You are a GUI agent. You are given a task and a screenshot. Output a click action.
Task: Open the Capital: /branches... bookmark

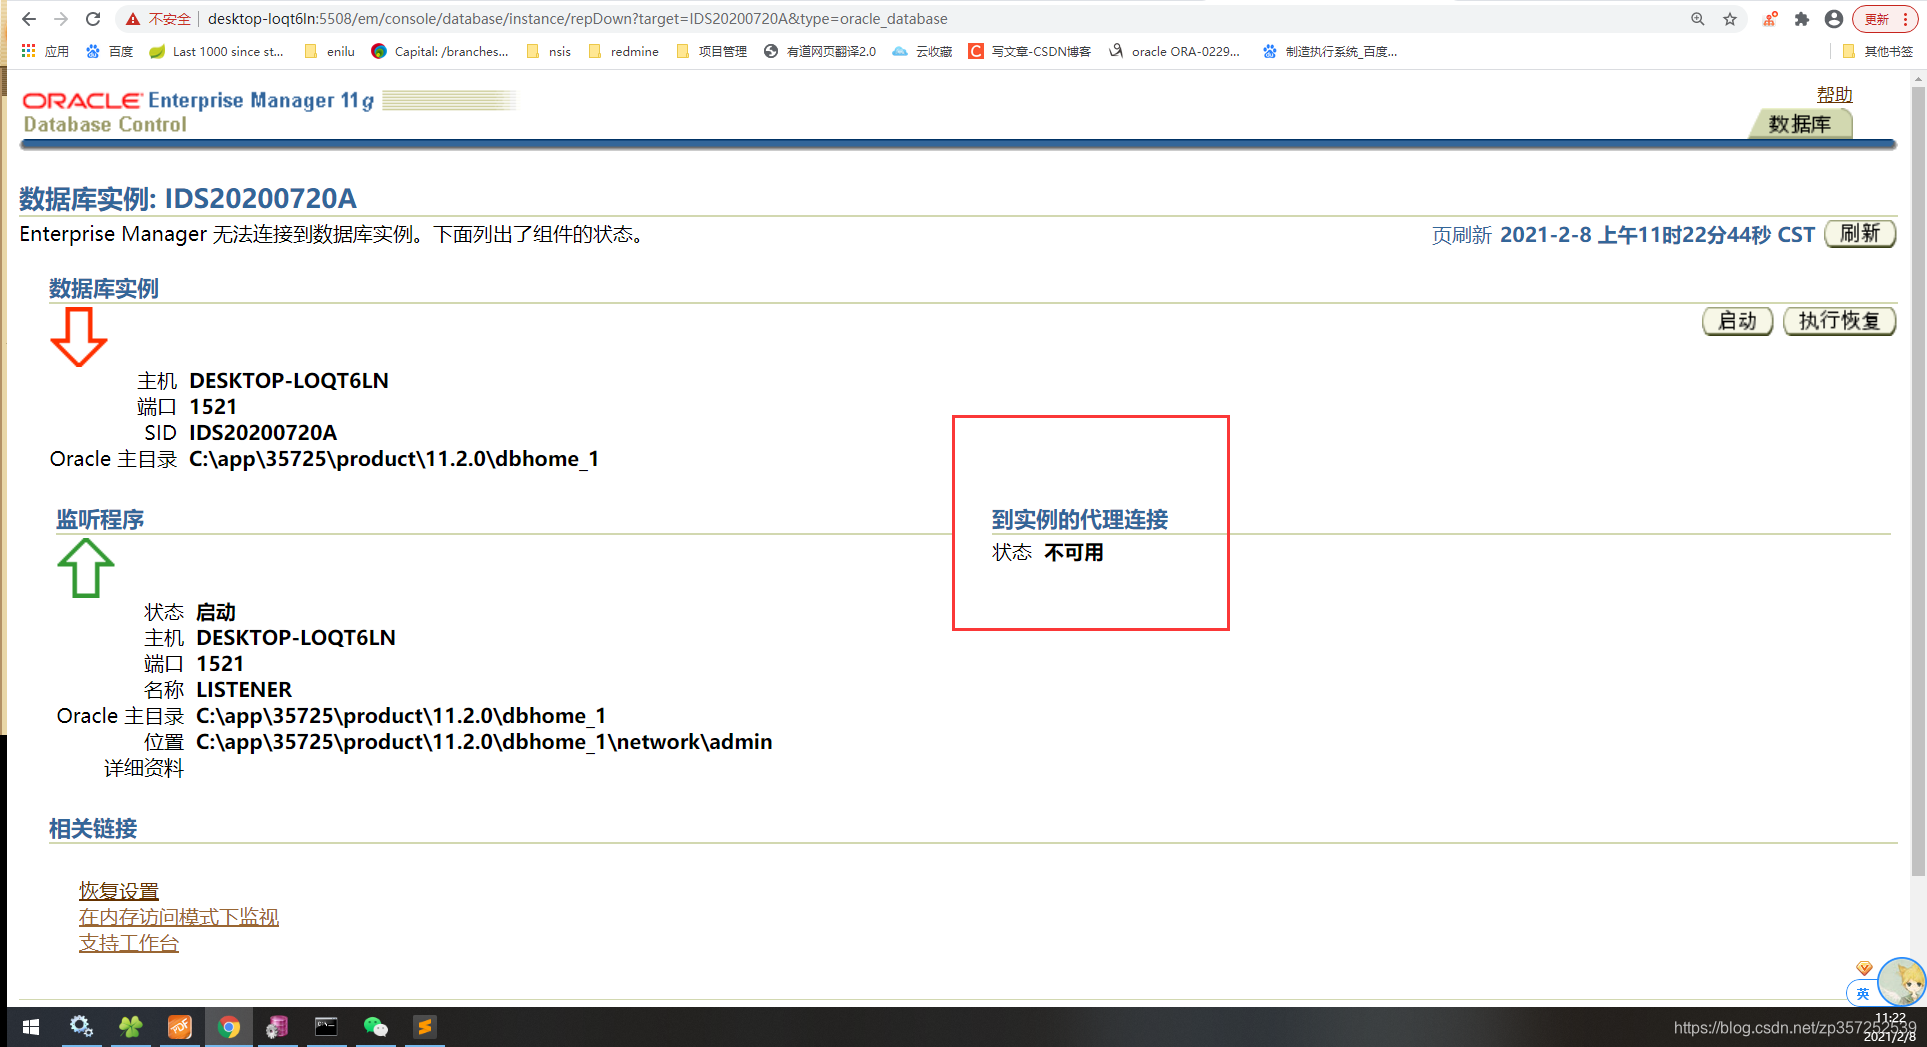tap(440, 51)
